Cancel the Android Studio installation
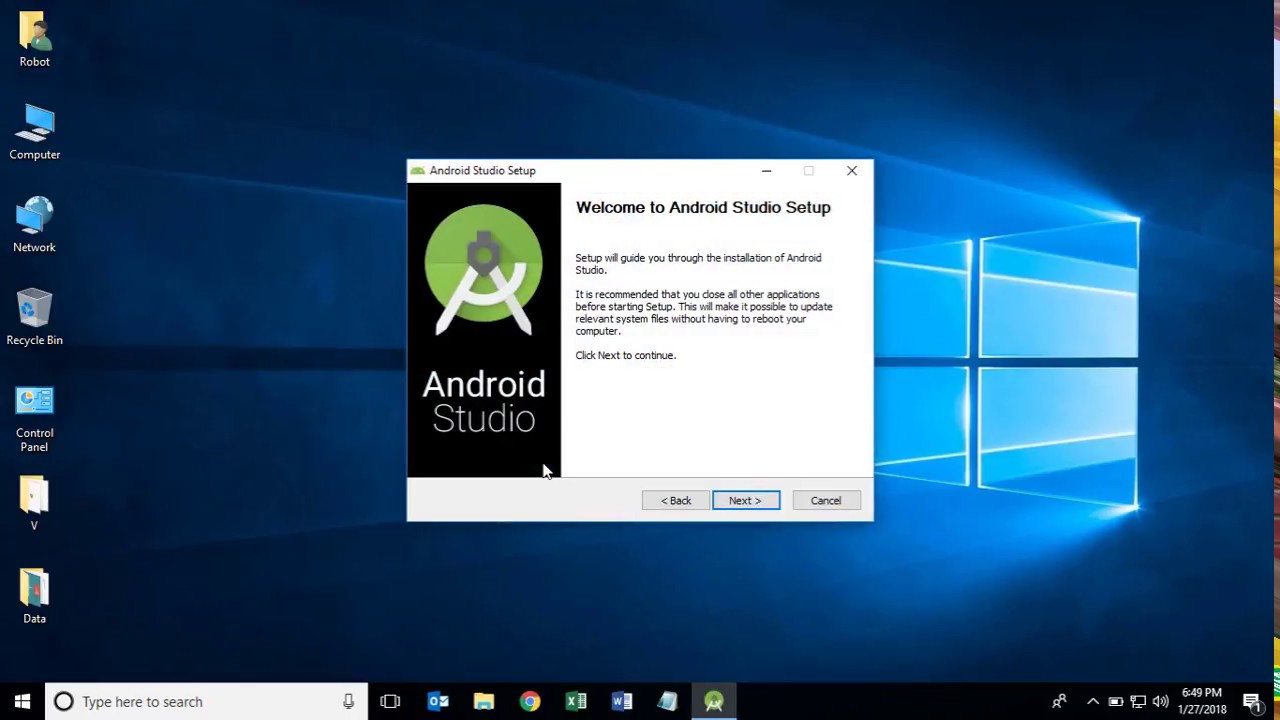 [826, 500]
